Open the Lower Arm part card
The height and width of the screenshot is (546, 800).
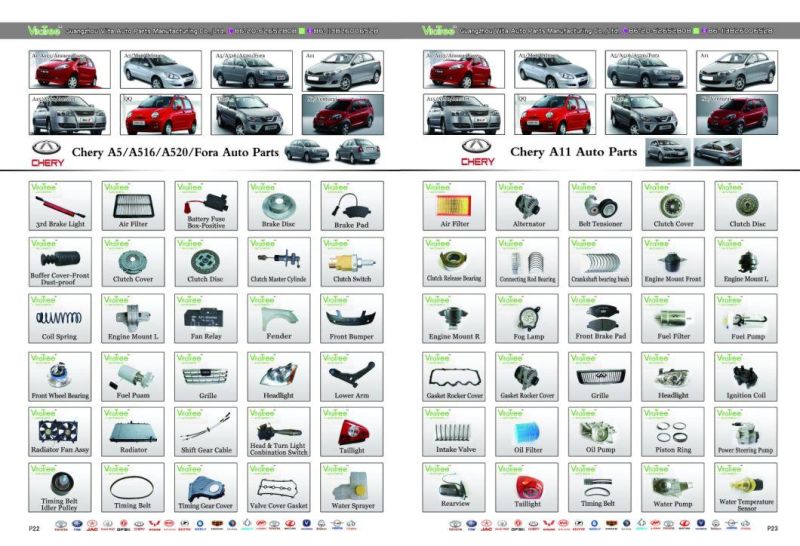click(x=352, y=377)
